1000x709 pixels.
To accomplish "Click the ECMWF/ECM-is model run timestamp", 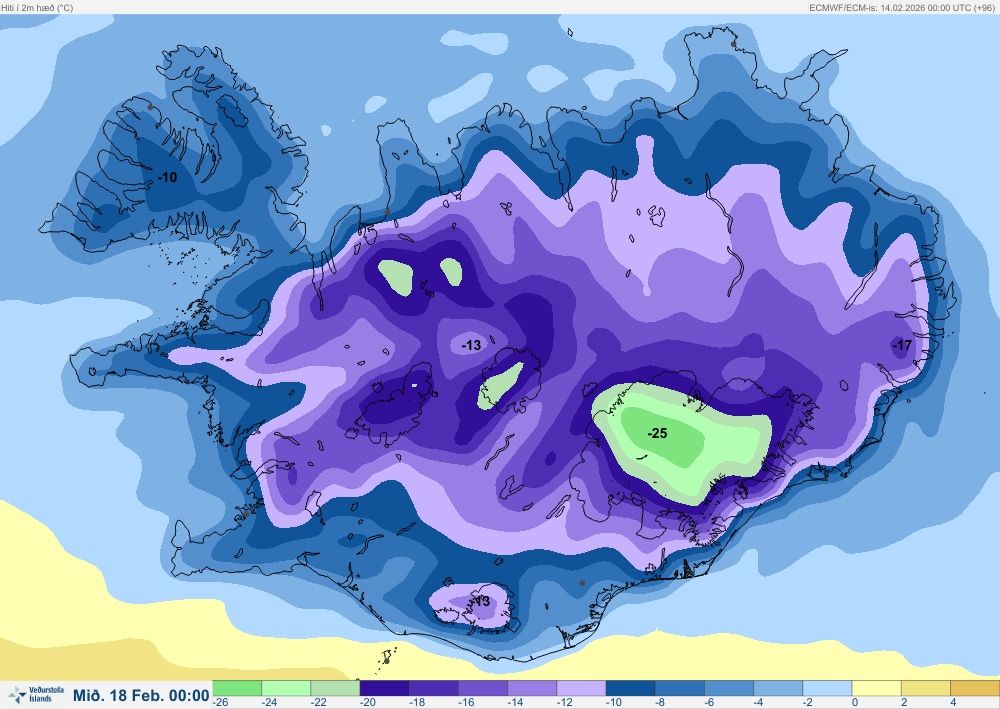I will click(x=902, y=8).
